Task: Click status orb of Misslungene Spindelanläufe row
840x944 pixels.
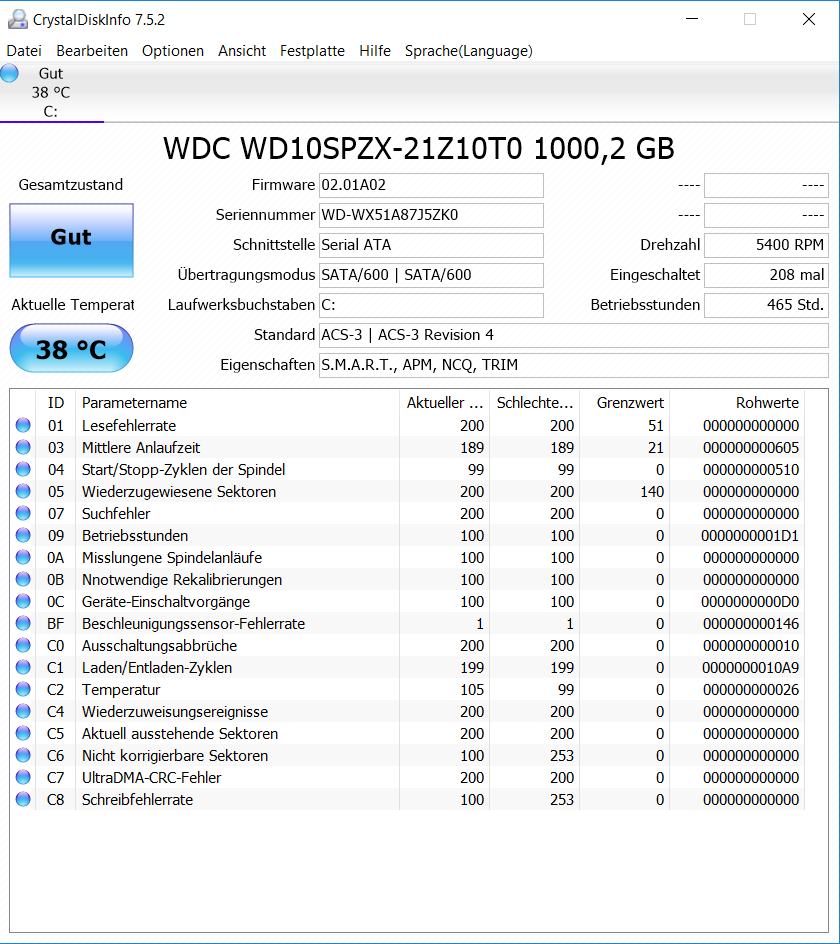Action: (x=23, y=557)
